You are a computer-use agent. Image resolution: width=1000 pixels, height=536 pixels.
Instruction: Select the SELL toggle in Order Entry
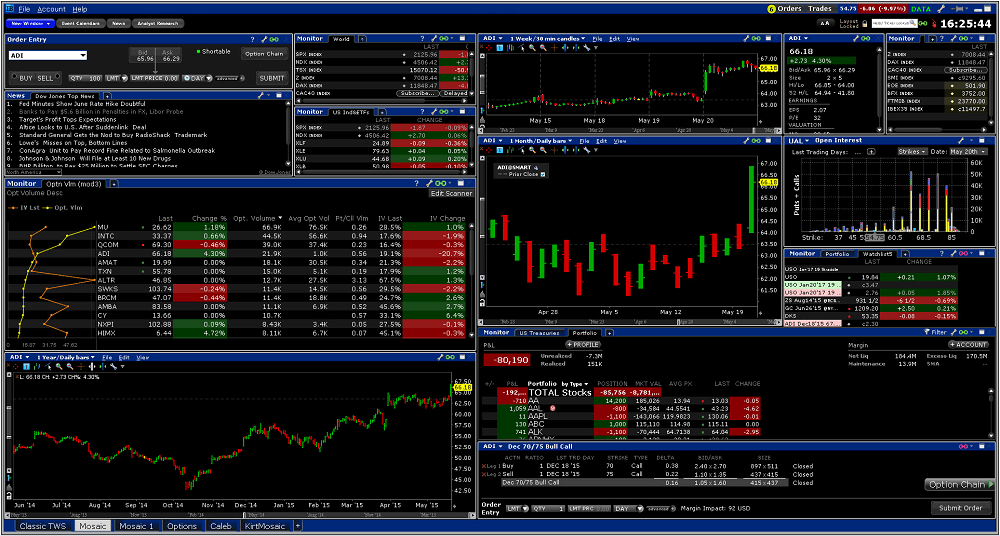point(47,77)
